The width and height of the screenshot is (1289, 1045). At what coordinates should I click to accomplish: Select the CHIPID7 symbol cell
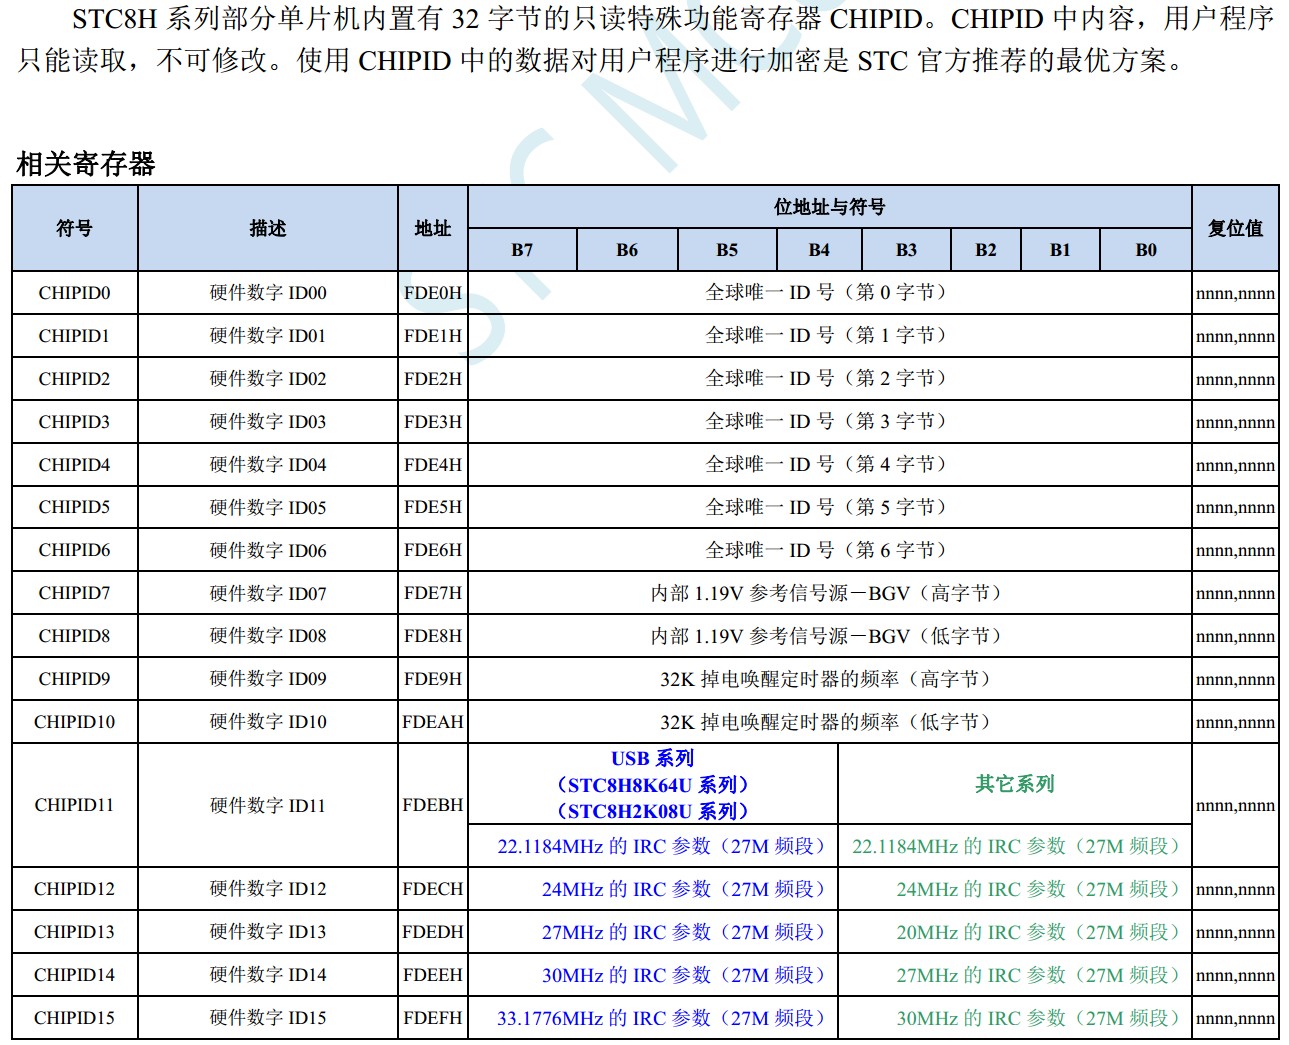tap(75, 593)
